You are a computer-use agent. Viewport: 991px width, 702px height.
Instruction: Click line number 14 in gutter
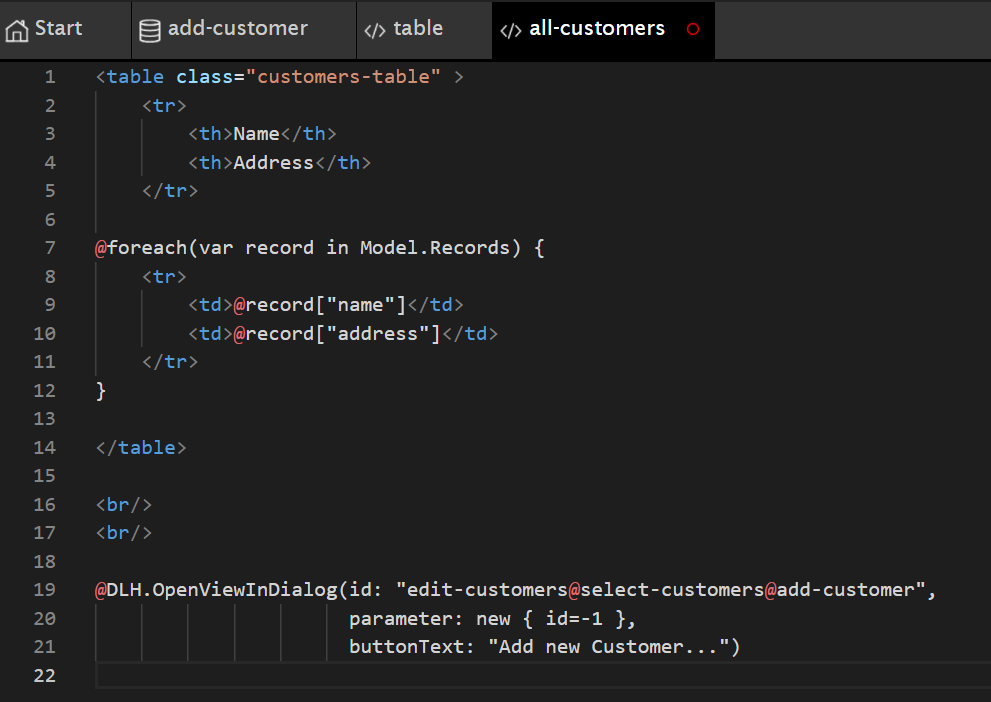44,447
